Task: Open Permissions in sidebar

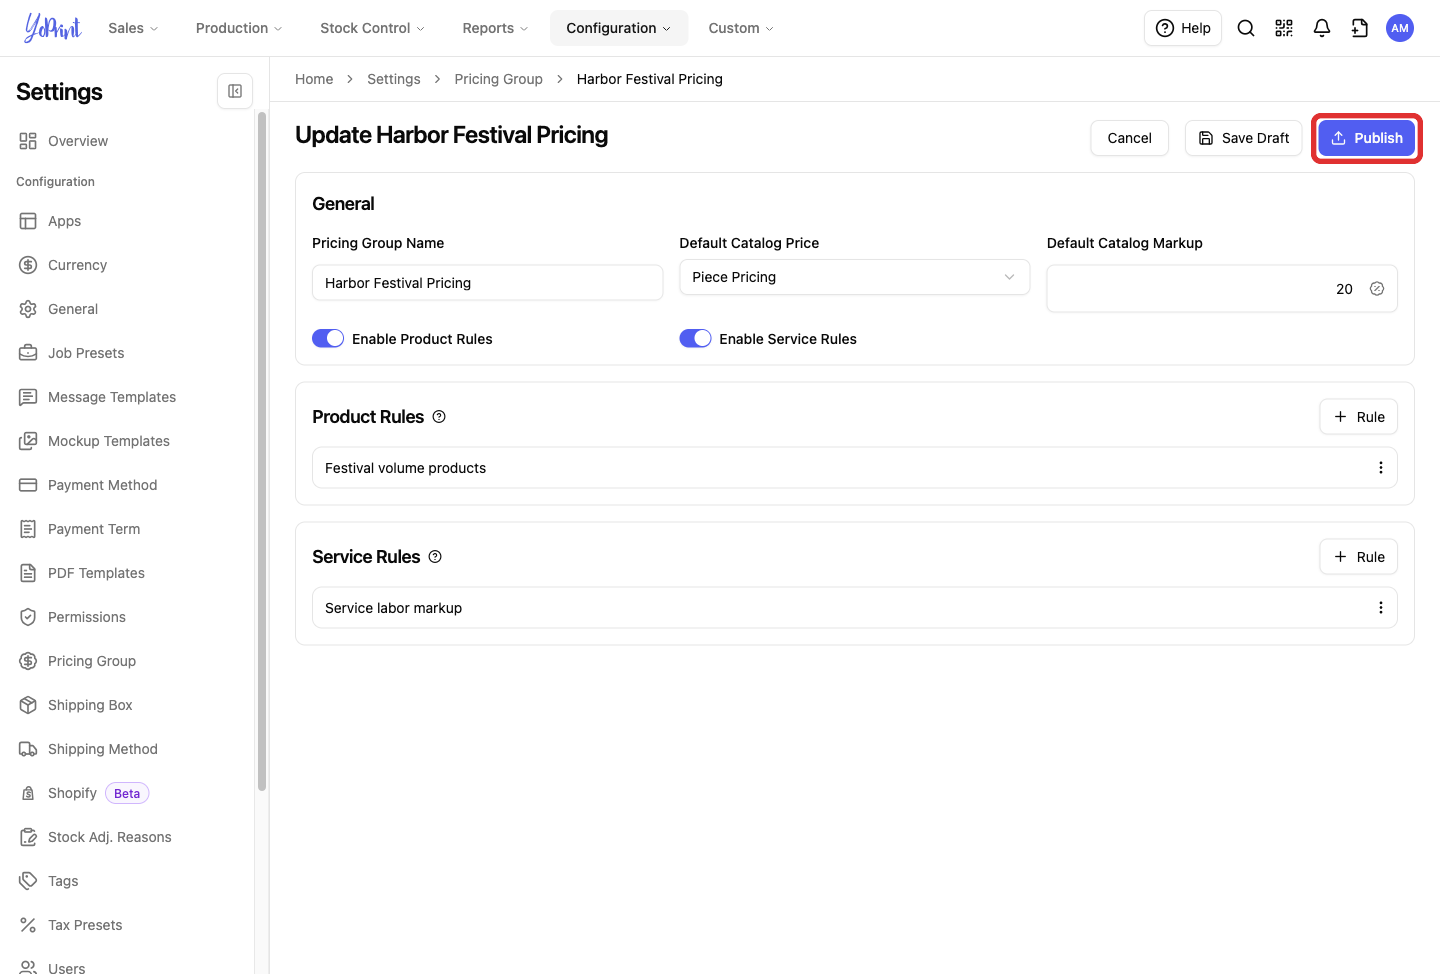Action: 87,617
